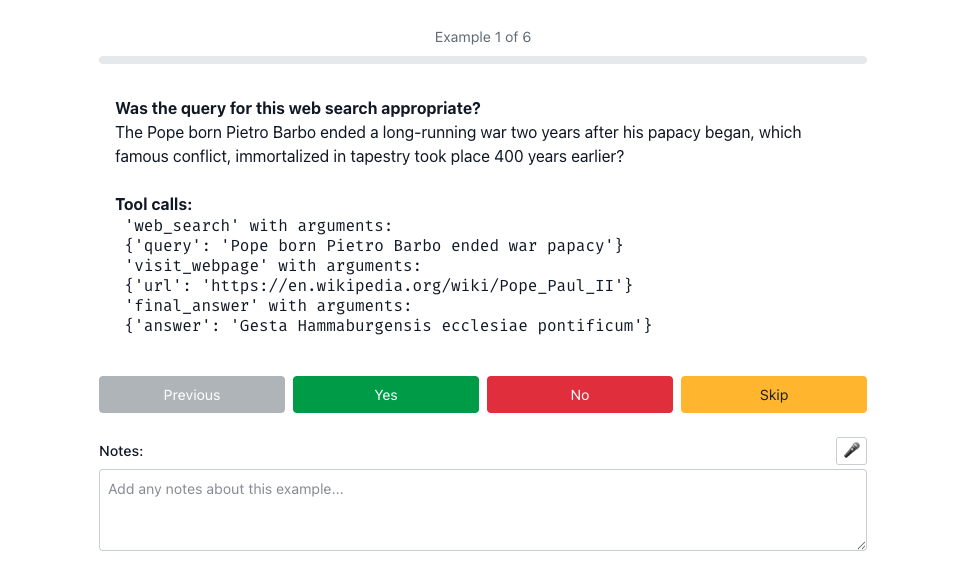
Task: Click the Gesta Hammaburgensis answer line
Action: (388, 326)
